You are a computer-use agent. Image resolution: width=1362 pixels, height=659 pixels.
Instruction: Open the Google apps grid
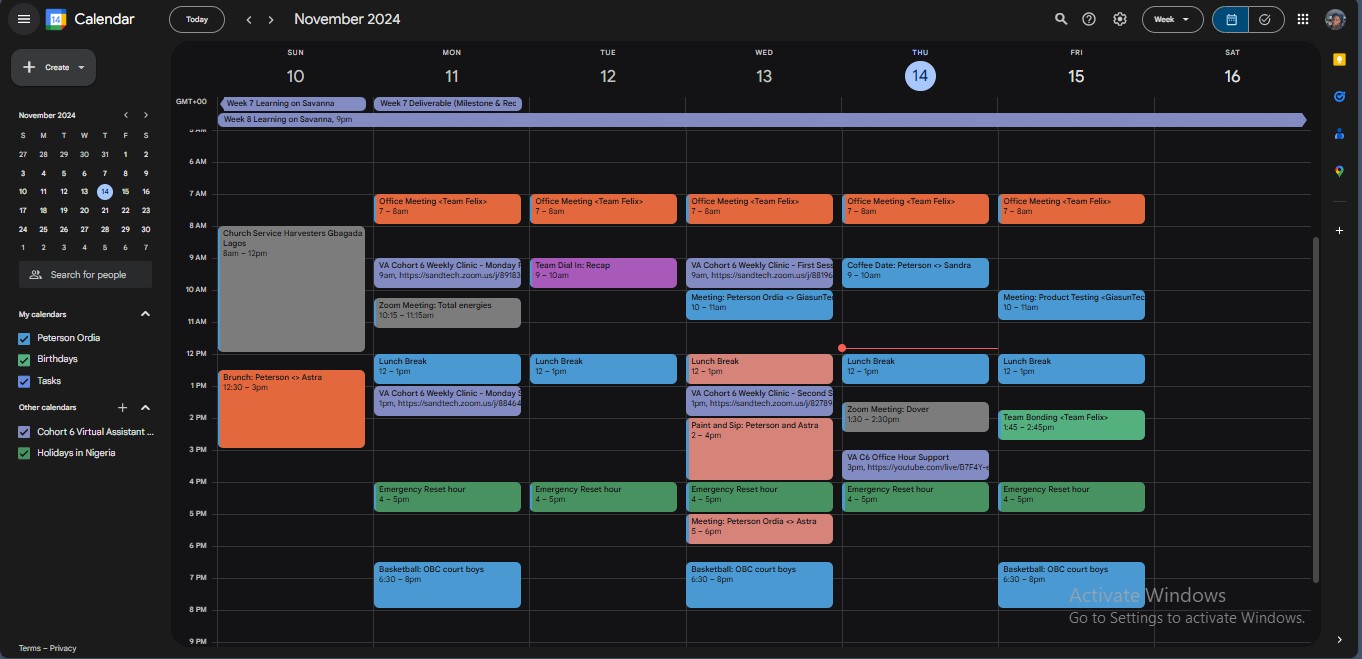(x=1302, y=19)
